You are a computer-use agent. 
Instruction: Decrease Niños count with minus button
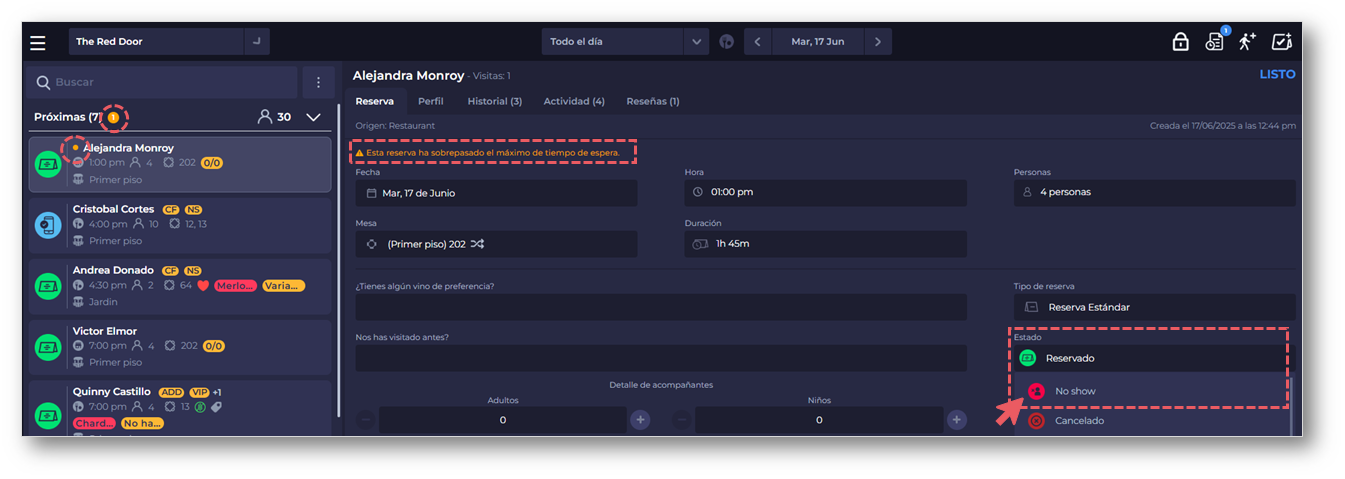pos(682,420)
